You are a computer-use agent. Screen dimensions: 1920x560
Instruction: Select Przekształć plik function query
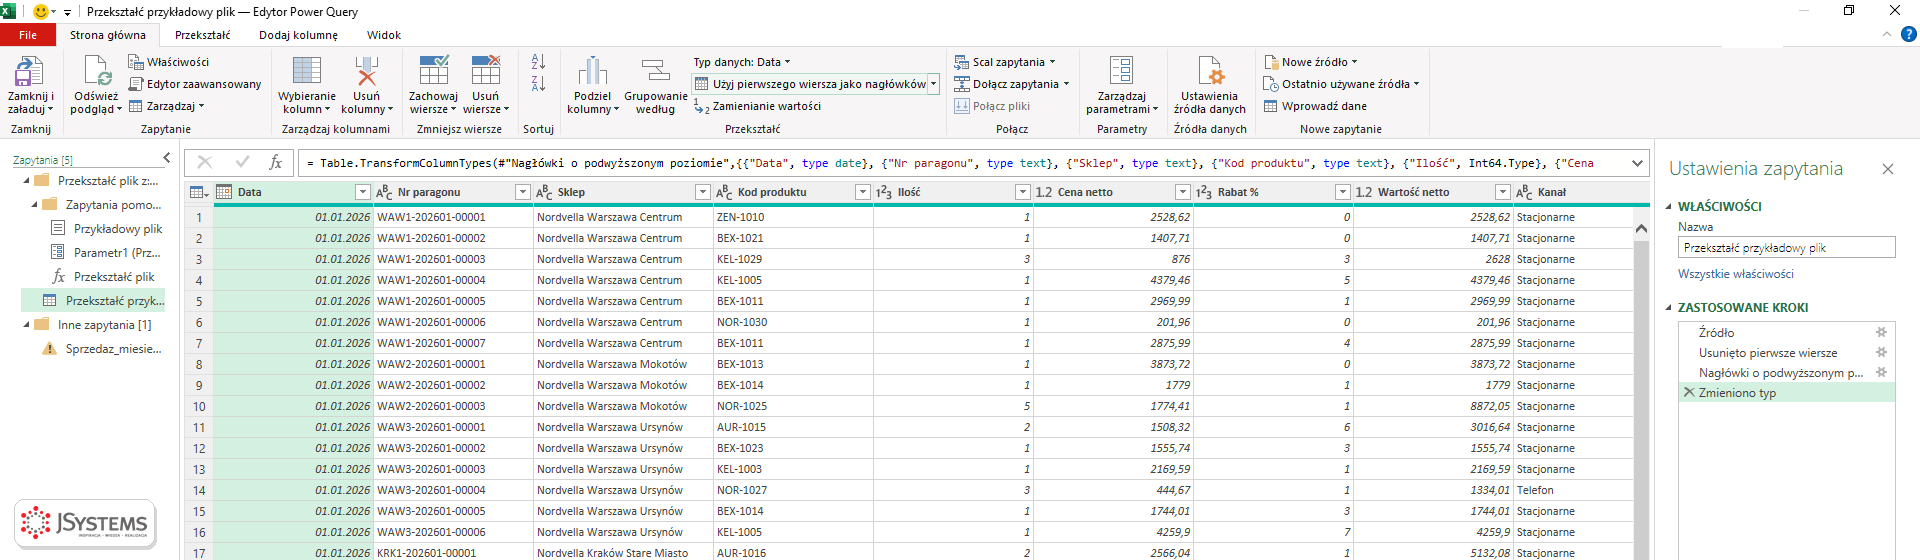(x=103, y=277)
